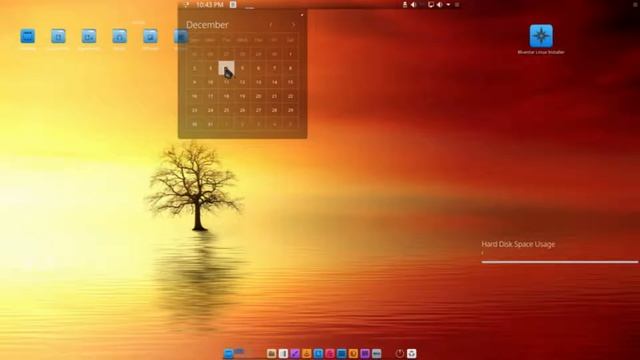Click the person-shaped icon in system tray
640x360 pixels.
(405, 4)
